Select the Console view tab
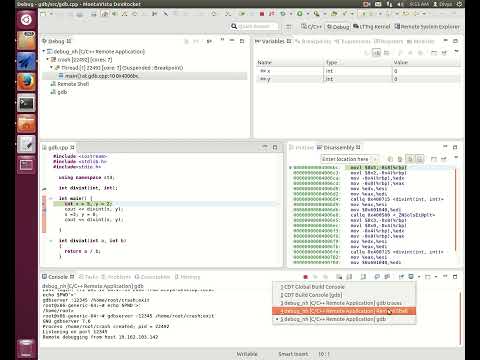The image size is (480, 360). [58, 277]
